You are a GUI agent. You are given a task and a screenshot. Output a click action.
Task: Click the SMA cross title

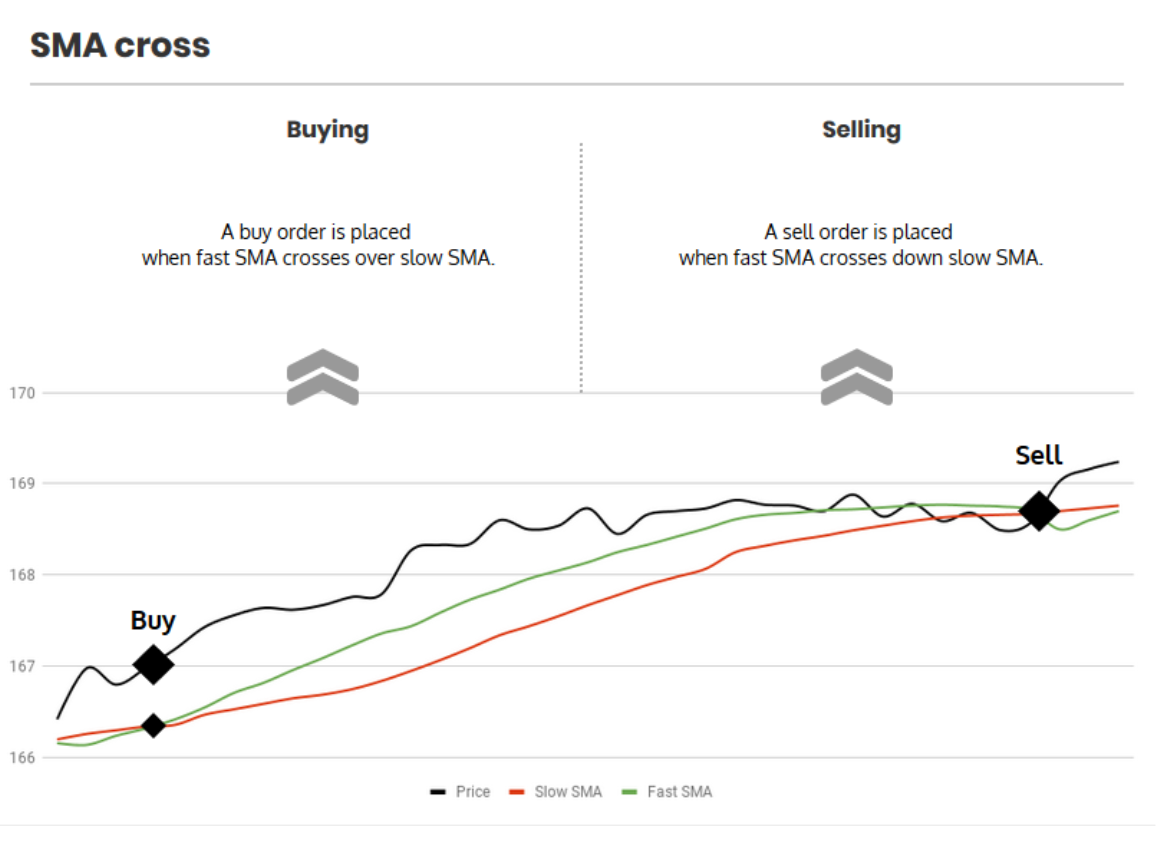[x=120, y=46]
